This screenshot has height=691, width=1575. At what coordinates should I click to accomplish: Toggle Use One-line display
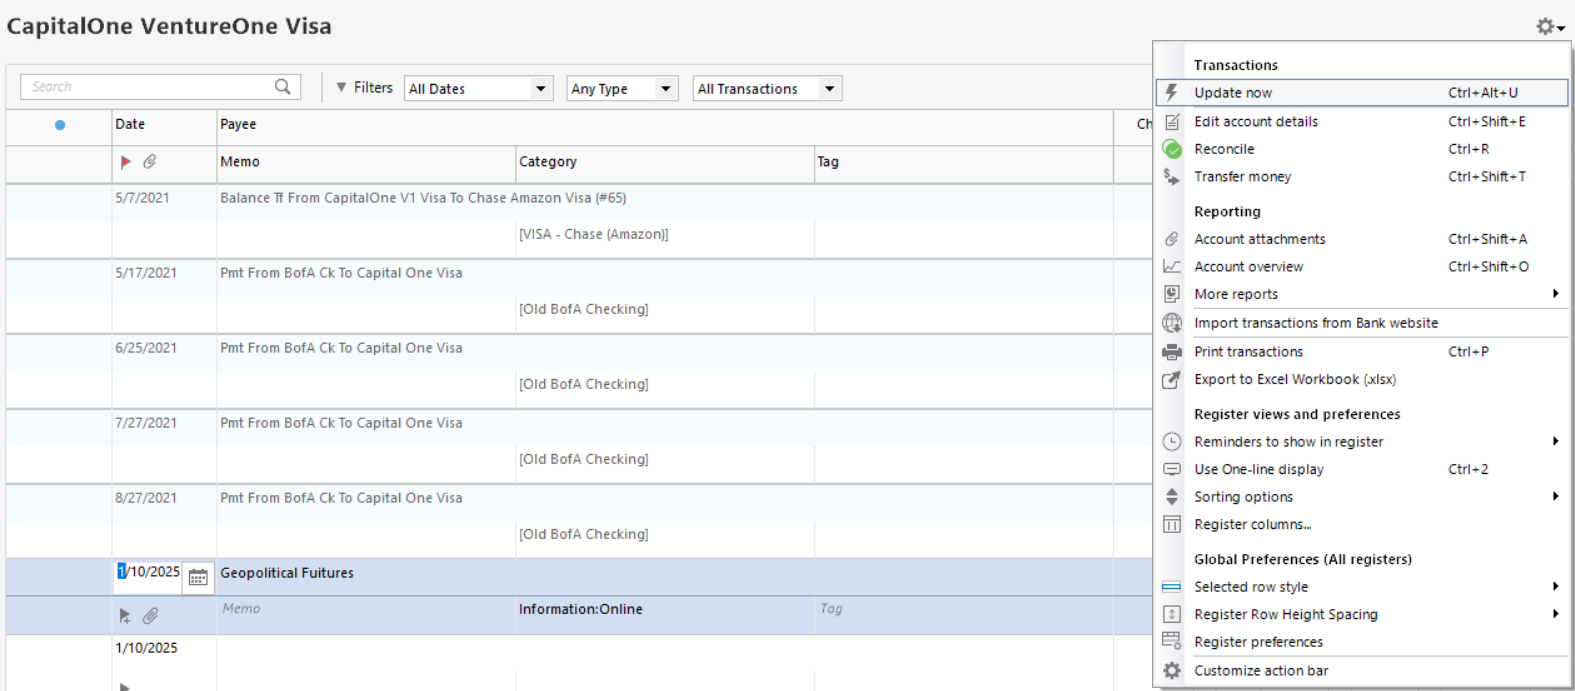point(1362,469)
